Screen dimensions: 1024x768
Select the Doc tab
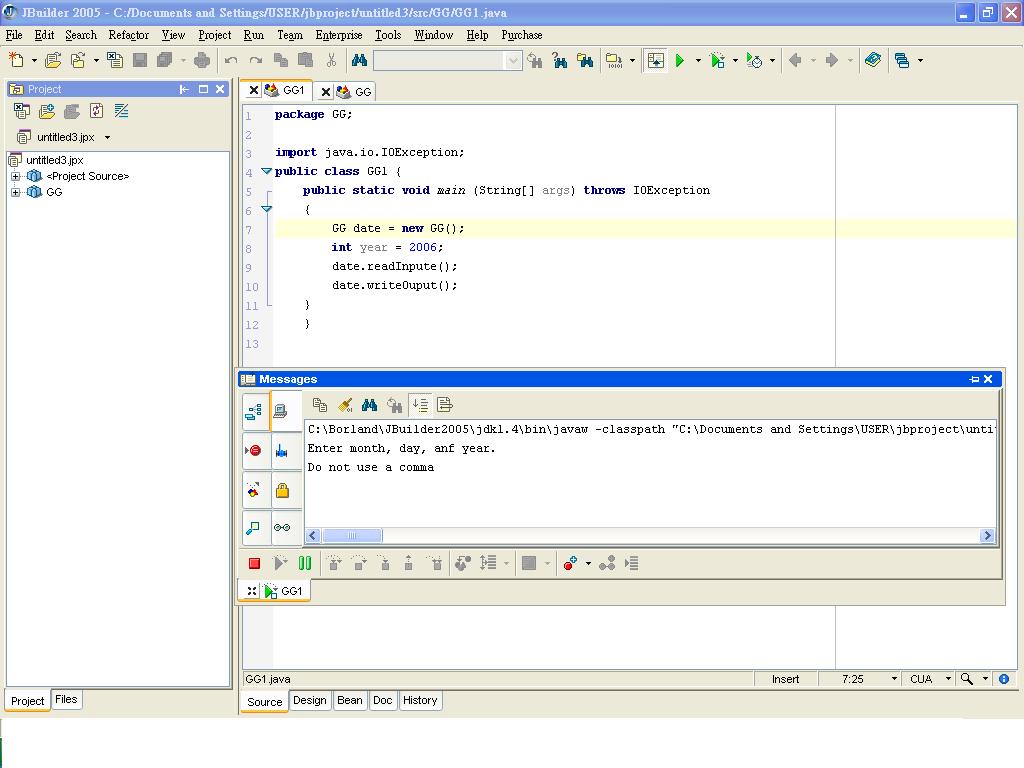pos(382,700)
